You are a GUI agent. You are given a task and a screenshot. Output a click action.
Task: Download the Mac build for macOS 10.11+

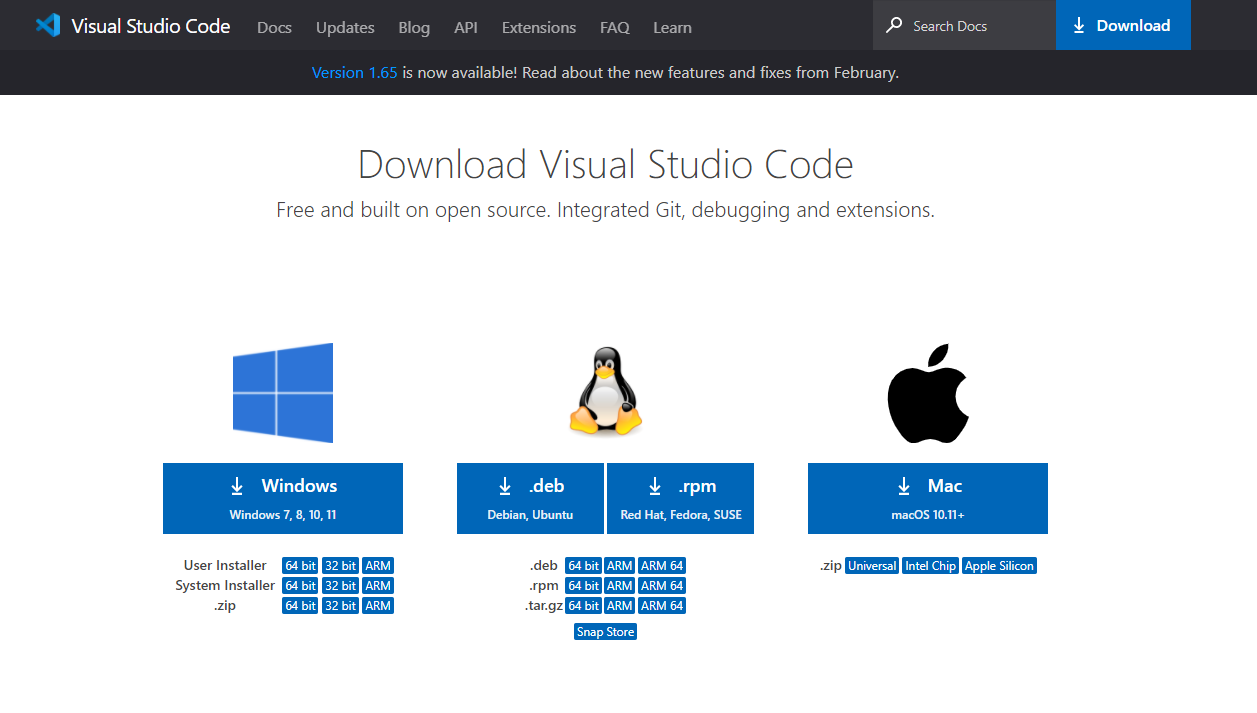928,498
